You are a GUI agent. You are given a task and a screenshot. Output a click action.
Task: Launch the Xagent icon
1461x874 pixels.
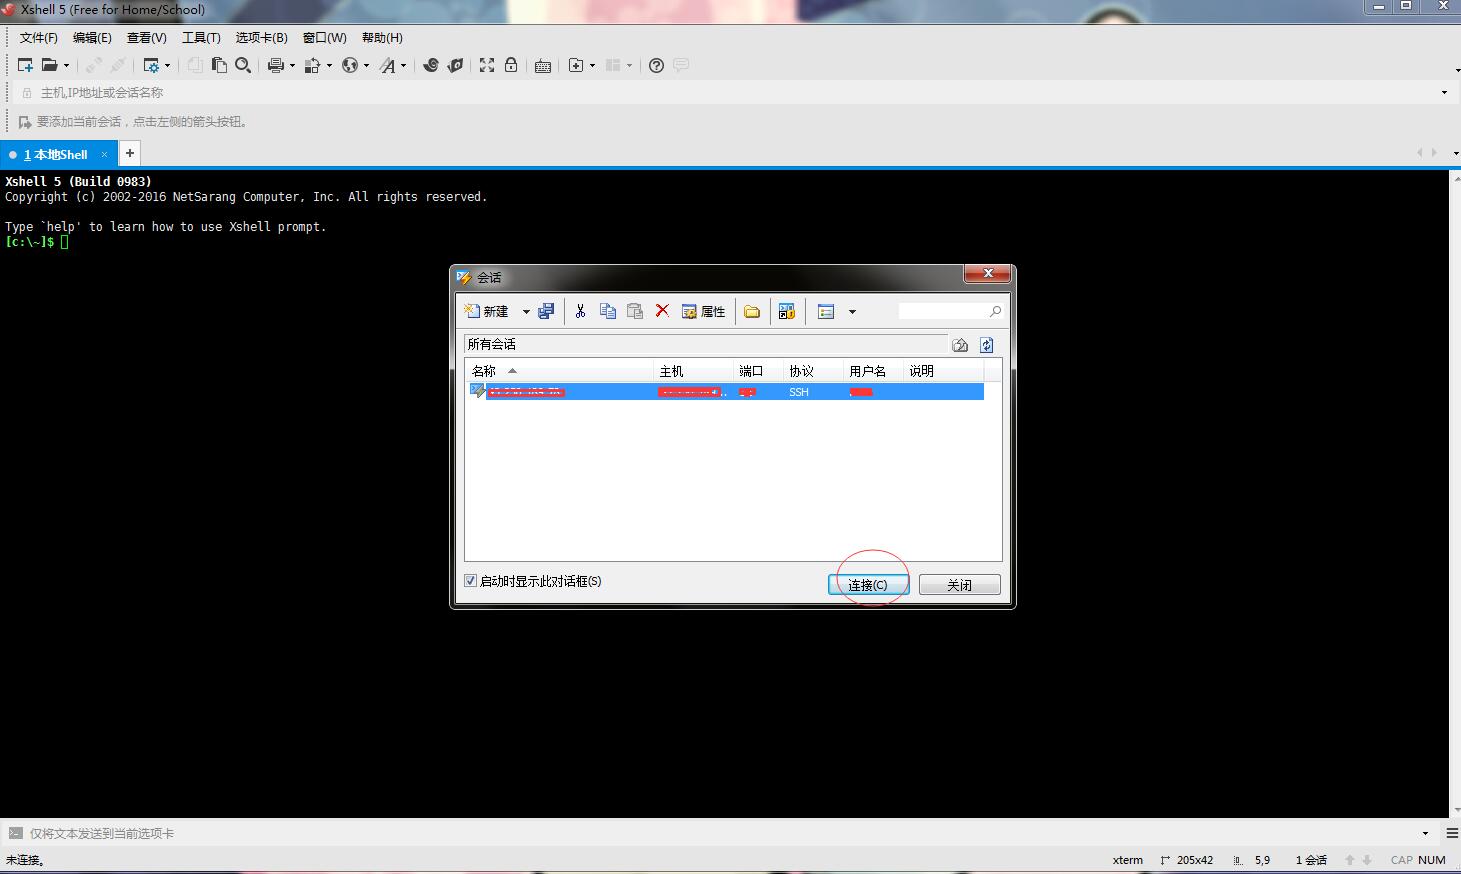tap(455, 65)
